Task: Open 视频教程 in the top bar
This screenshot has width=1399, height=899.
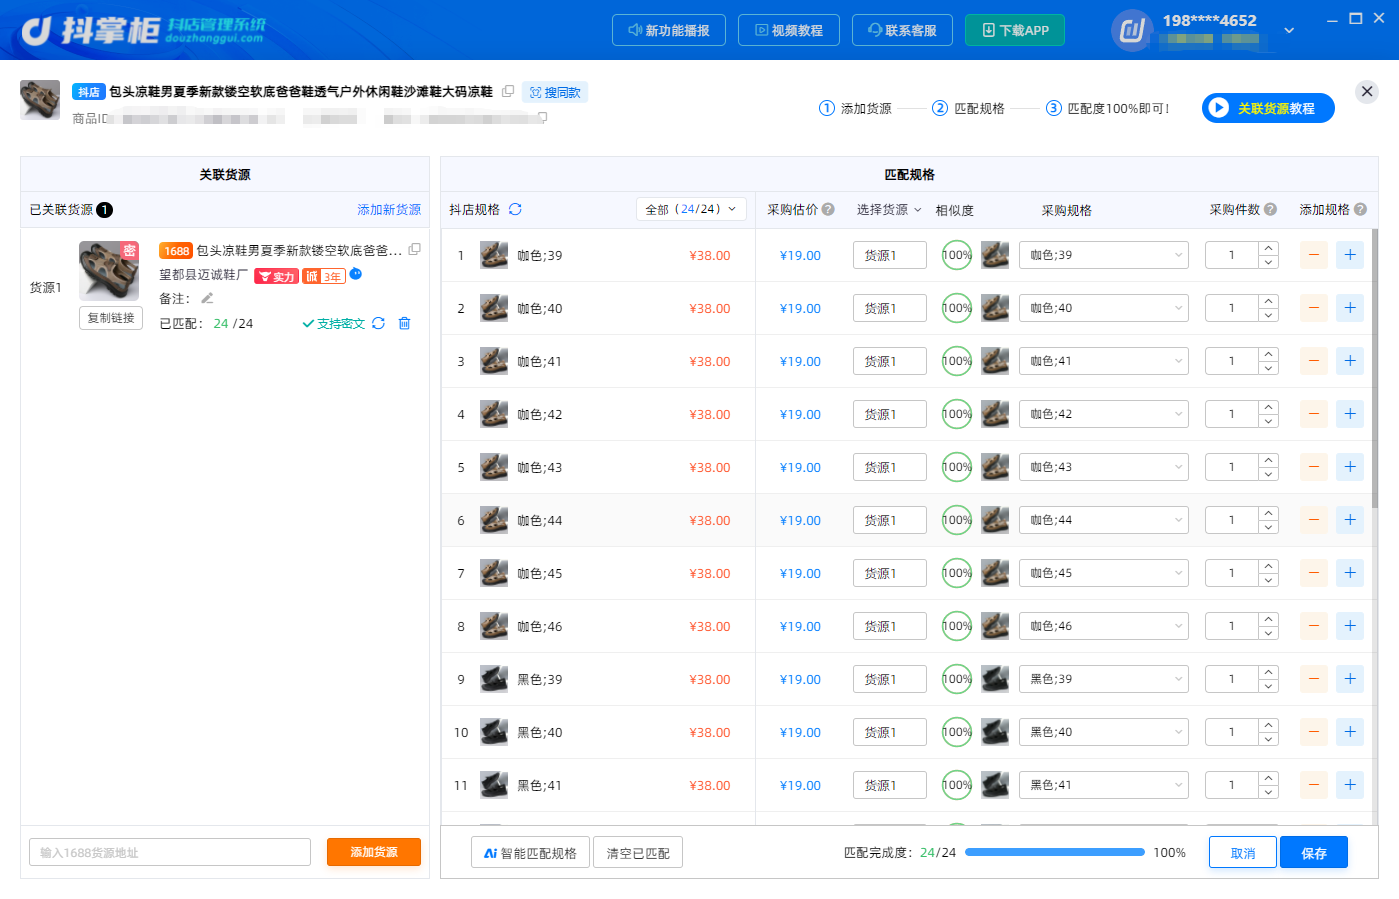Action: click(789, 30)
